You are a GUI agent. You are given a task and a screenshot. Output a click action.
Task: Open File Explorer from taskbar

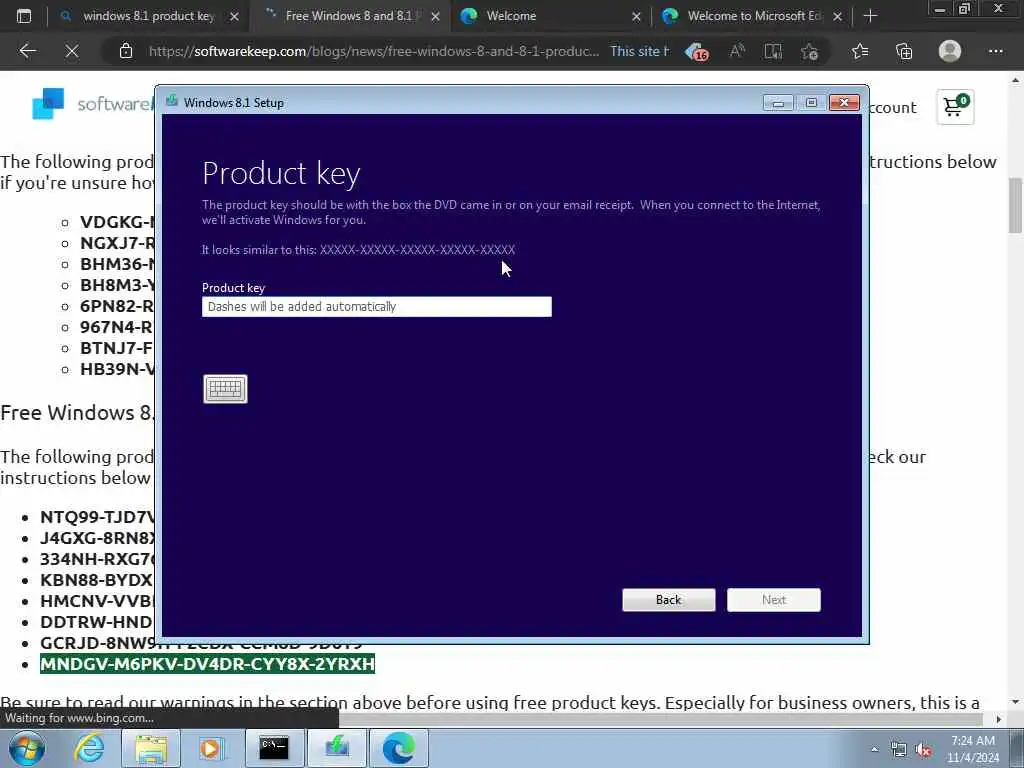coord(151,748)
